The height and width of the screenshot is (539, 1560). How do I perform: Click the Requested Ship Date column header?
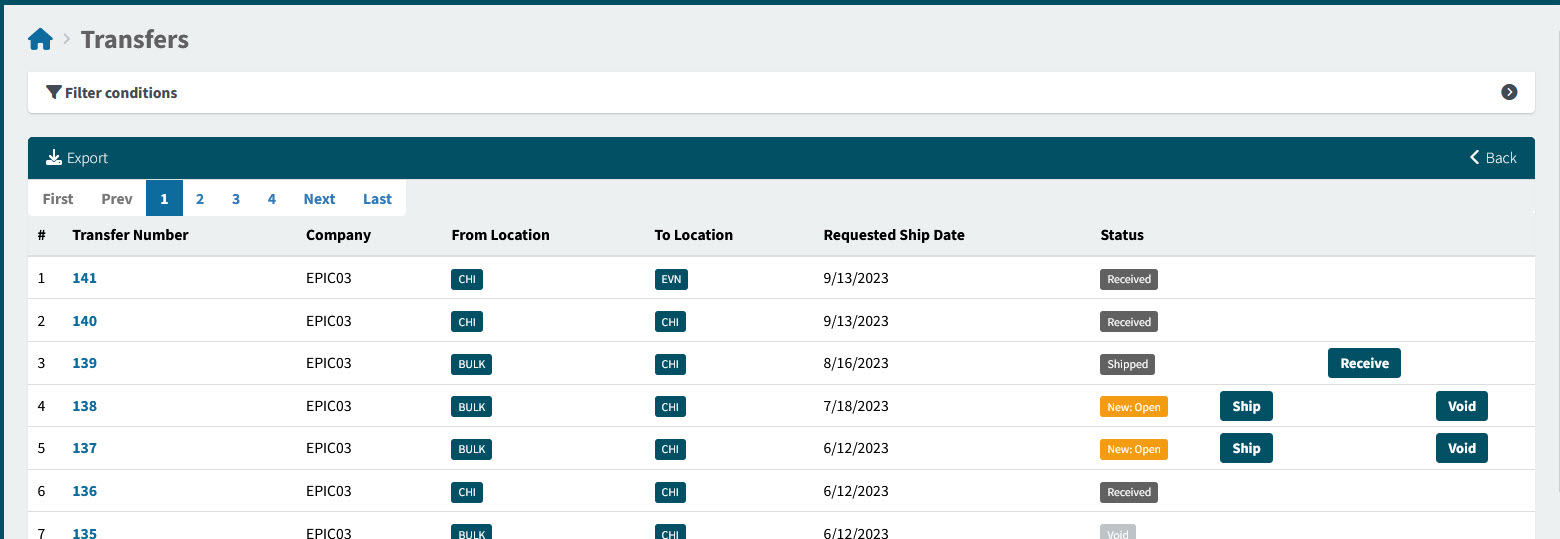pos(893,235)
